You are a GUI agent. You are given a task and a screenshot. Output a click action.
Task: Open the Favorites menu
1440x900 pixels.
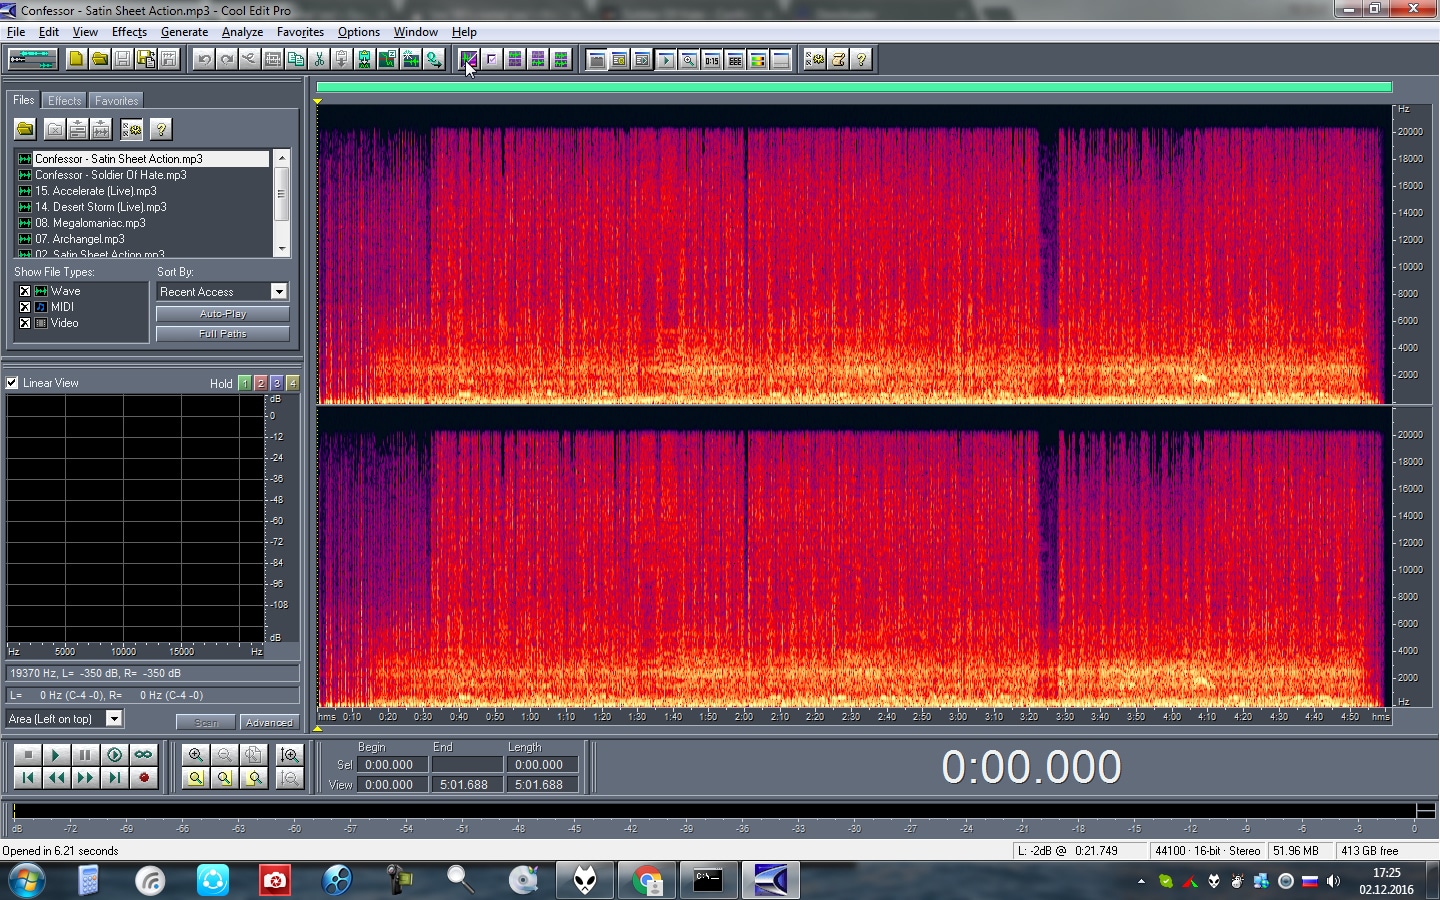pos(300,32)
